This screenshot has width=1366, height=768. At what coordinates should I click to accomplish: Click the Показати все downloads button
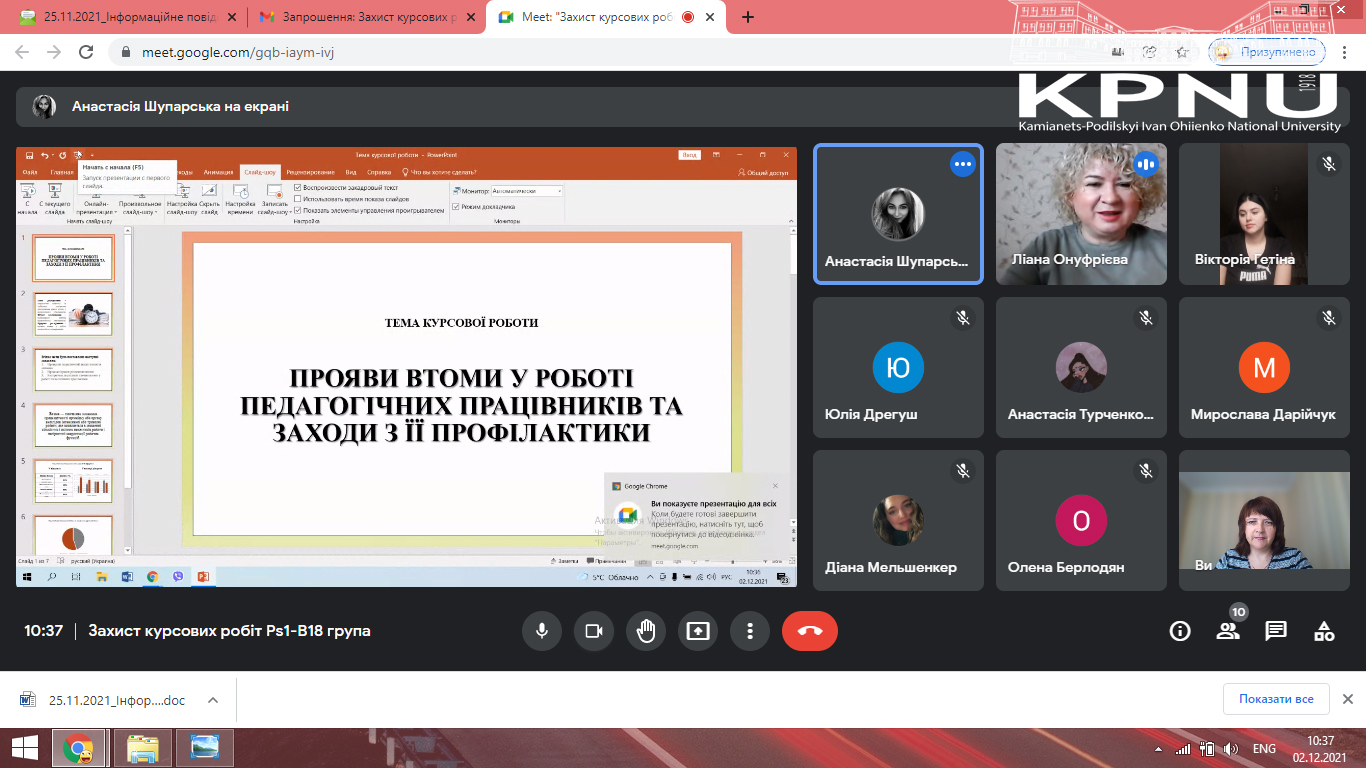point(1276,699)
